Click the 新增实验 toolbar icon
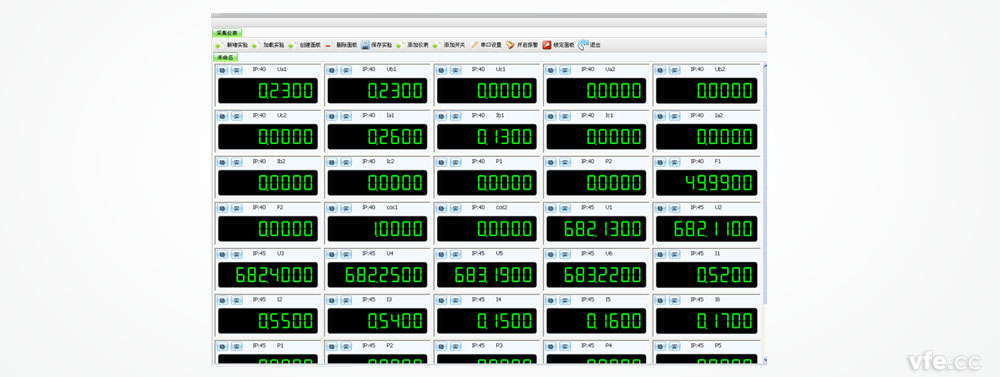Viewport: 1000px width, 377px height. (217, 45)
